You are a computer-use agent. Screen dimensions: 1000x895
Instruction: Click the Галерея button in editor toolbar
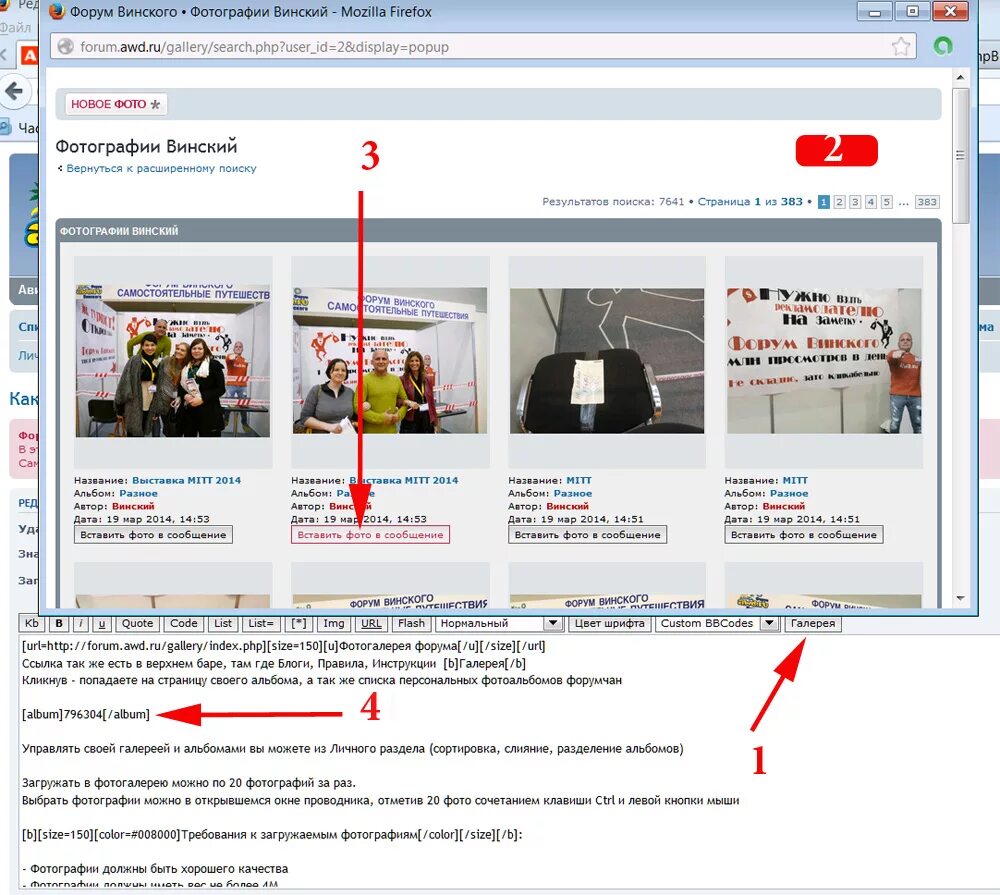813,623
